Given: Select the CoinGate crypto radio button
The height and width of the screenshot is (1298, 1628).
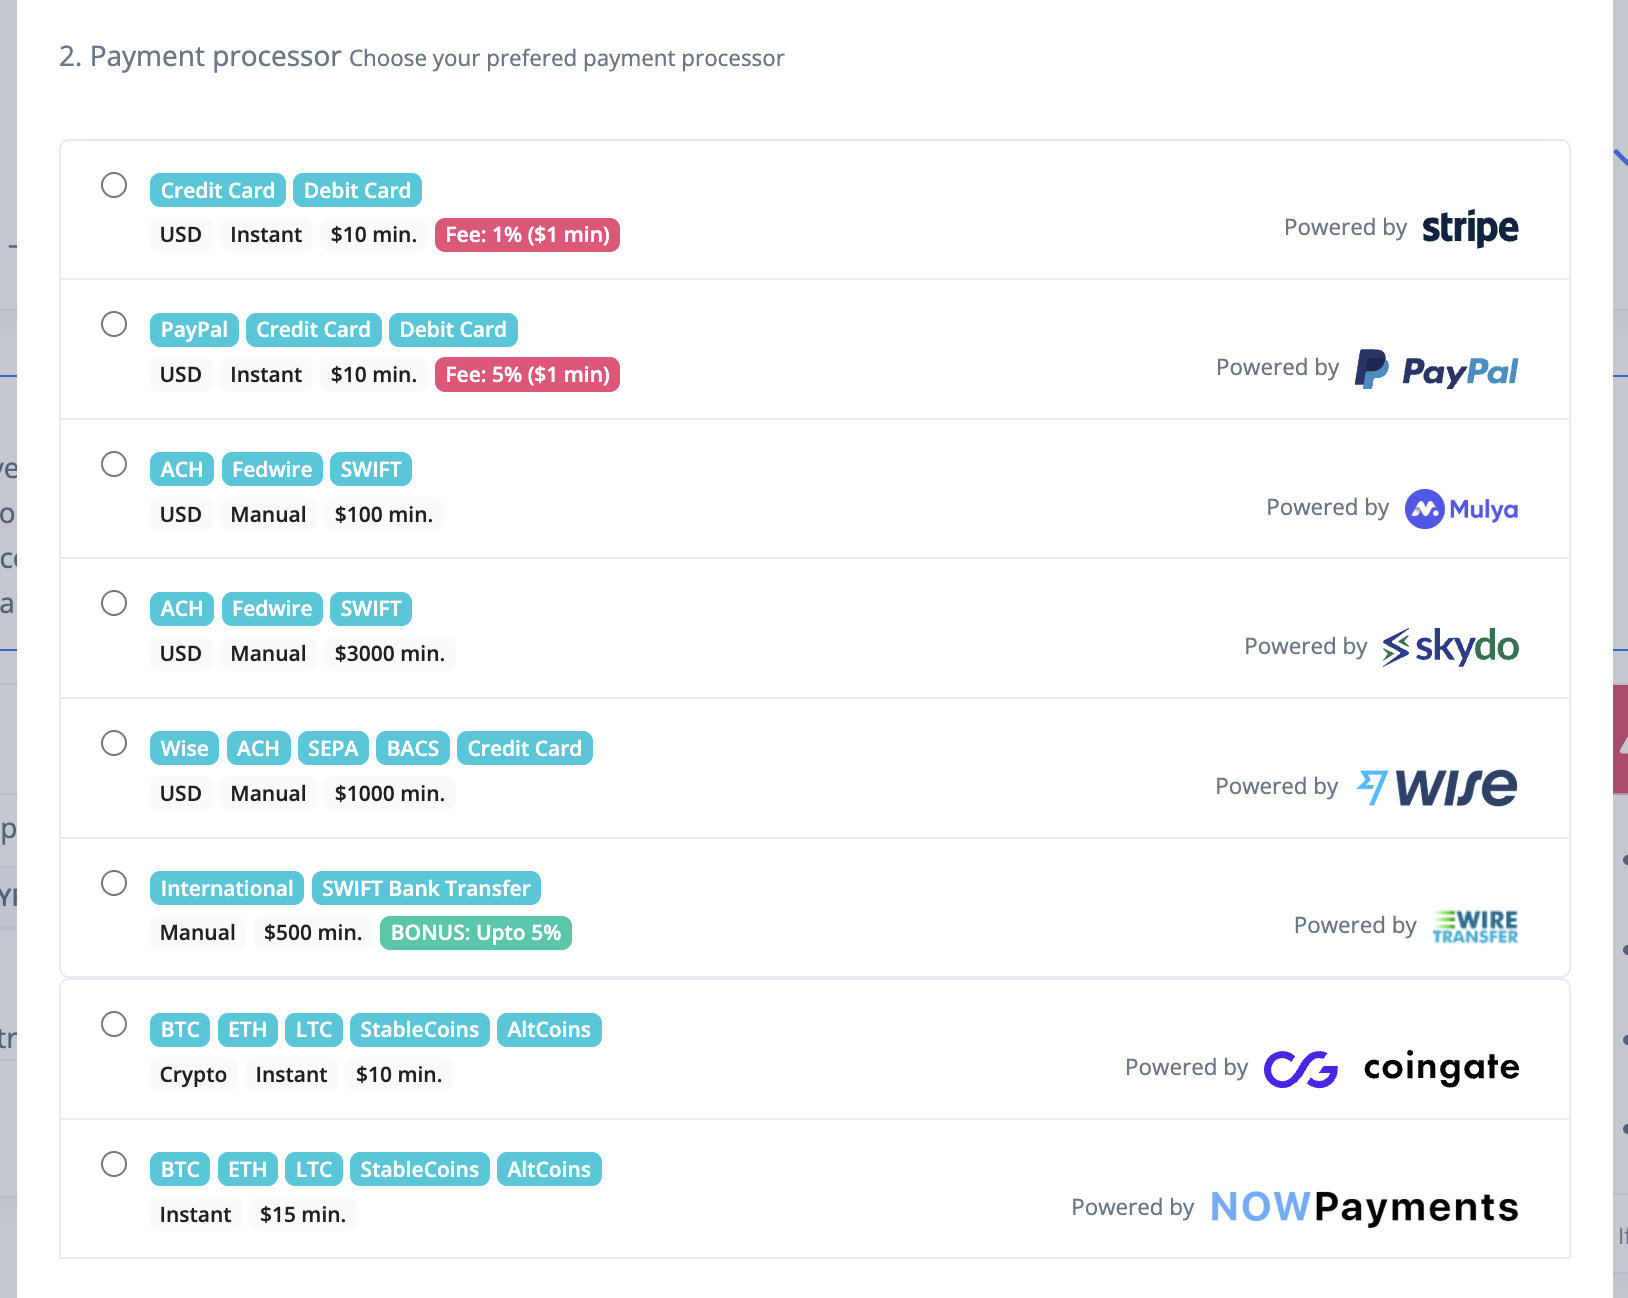Looking at the screenshot, I should pyautogui.click(x=114, y=1024).
